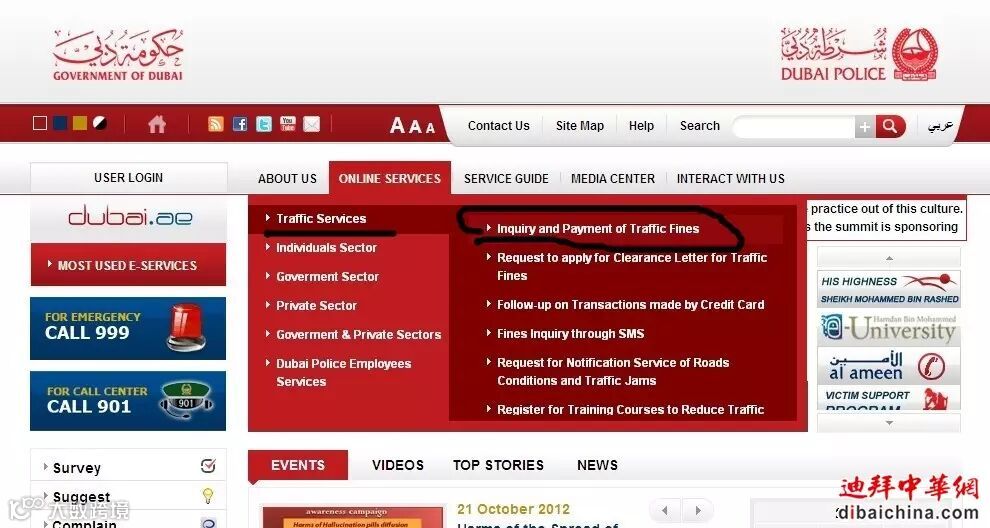Switch to the VIDEOS tab
The width and height of the screenshot is (990, 528).
pyautogui.click(x=398, y=465)
